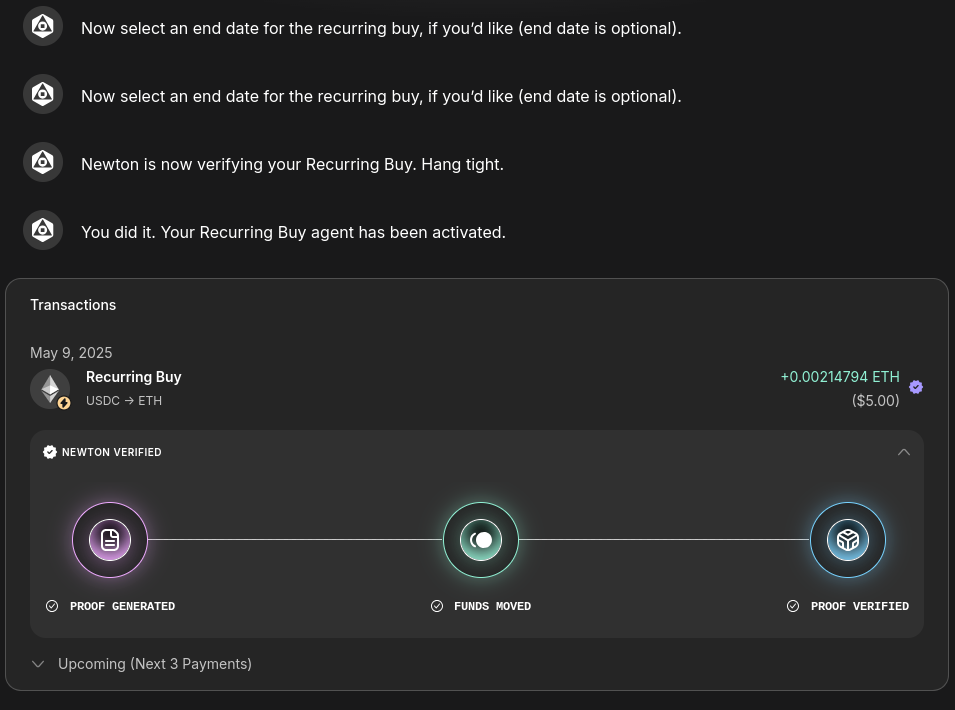Click the verified badge next to the ETH amount

[x=916, y=387]
